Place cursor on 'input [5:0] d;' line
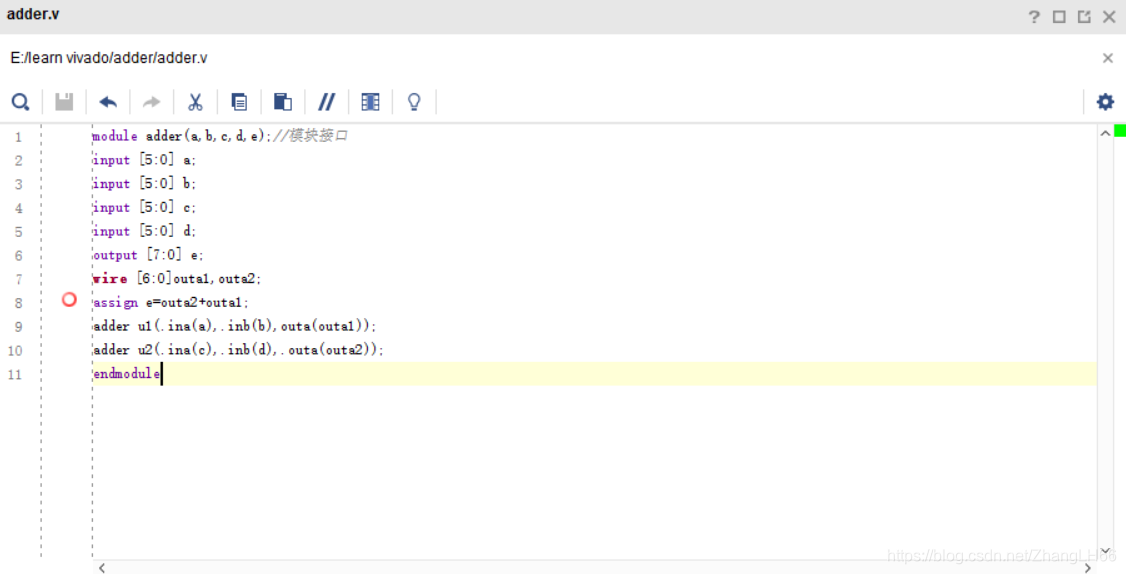1126x574 pixels. pyautogui.click(x=144, y=231)
